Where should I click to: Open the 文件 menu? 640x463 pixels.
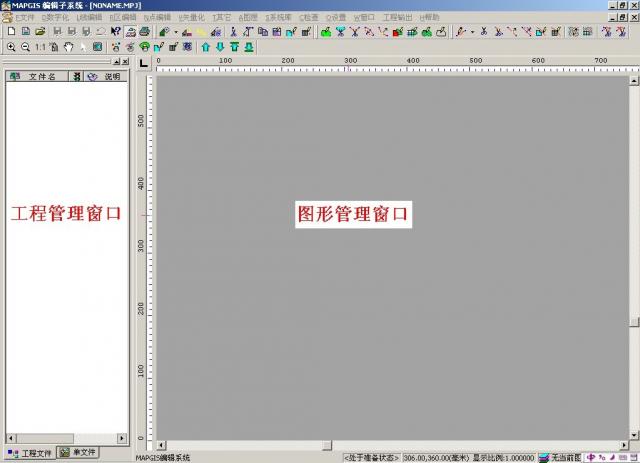pyautogui.click(x=23, y=18)
